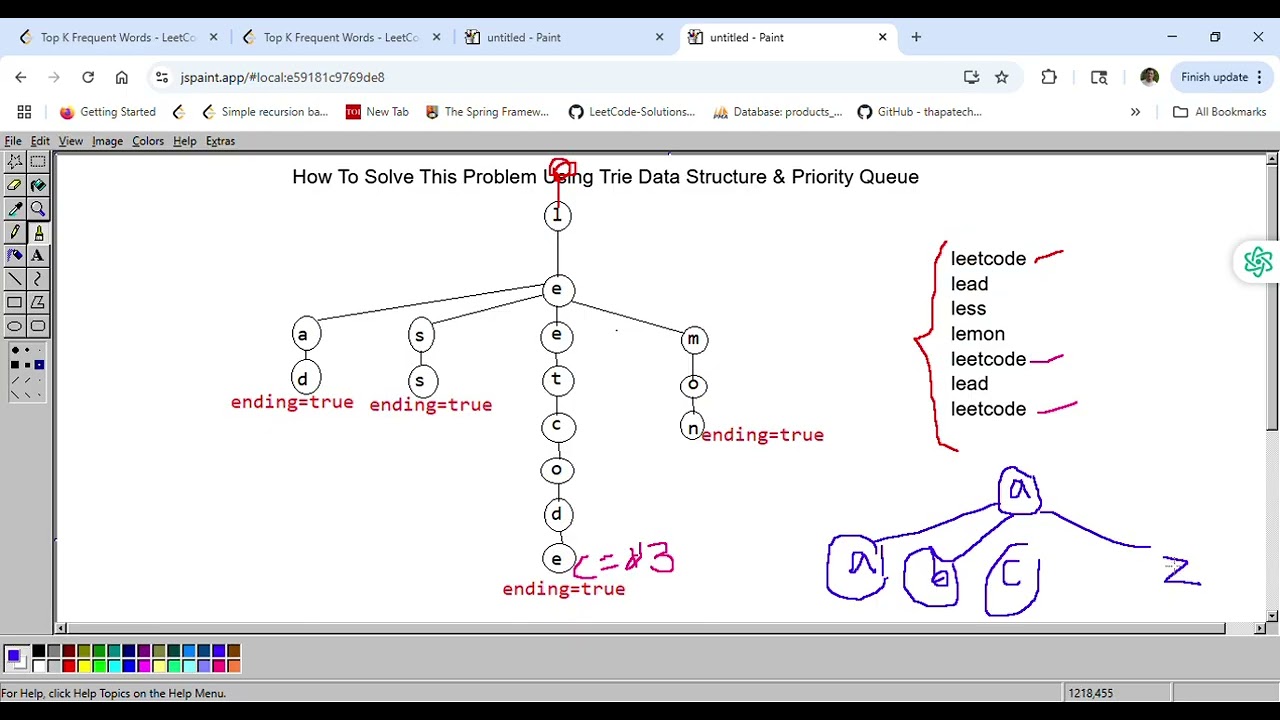The image size is (1280, 720).
Task: Activate the Pick Color eyedropper tool
Action: (15, 208)
